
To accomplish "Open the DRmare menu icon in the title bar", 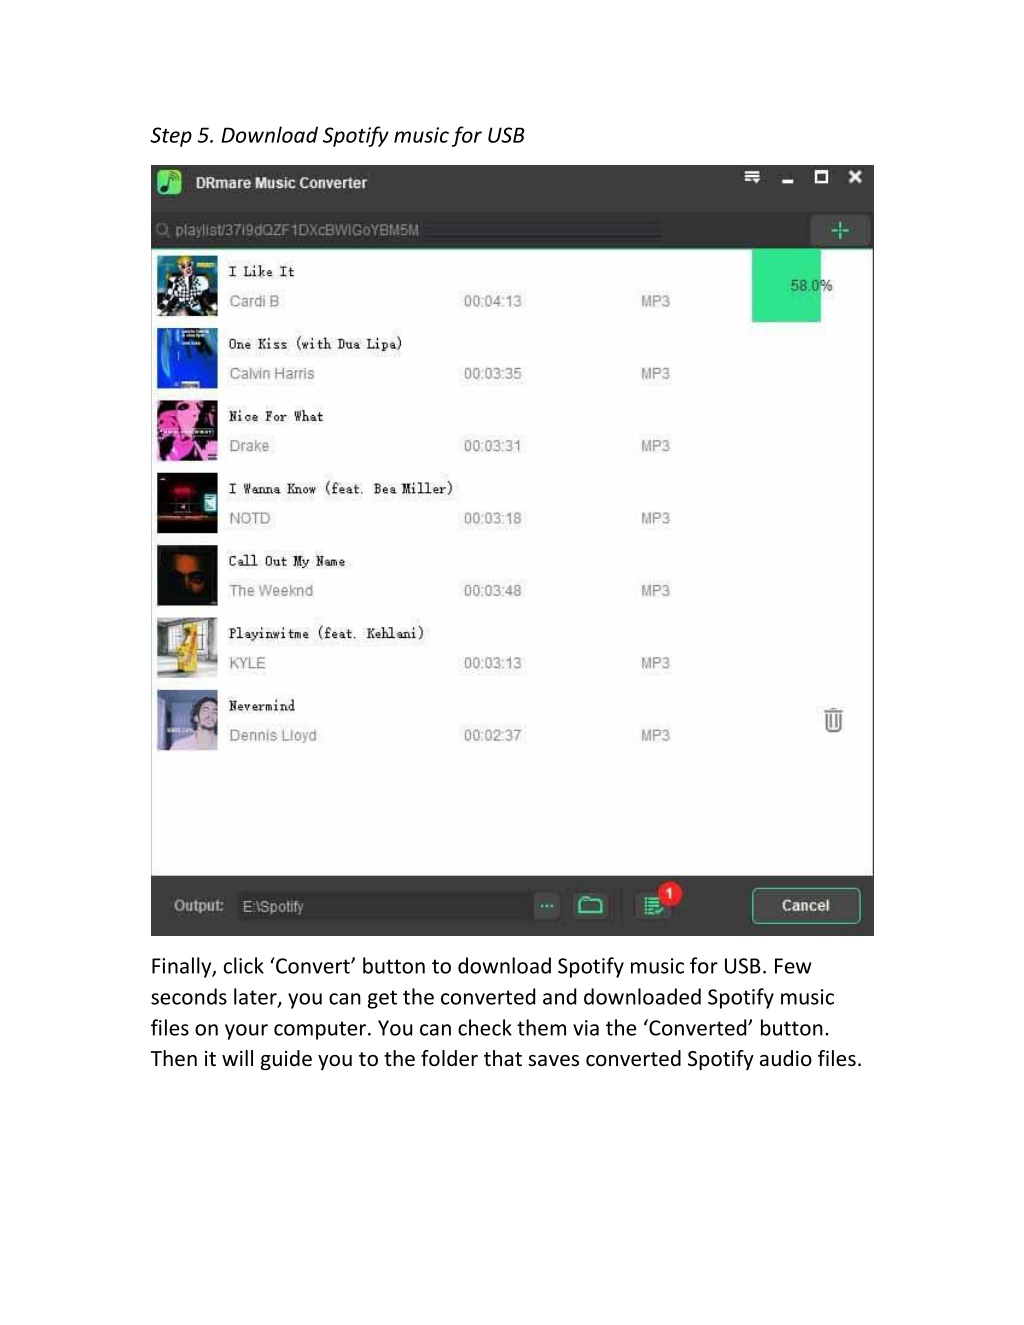I will point(752,177).
